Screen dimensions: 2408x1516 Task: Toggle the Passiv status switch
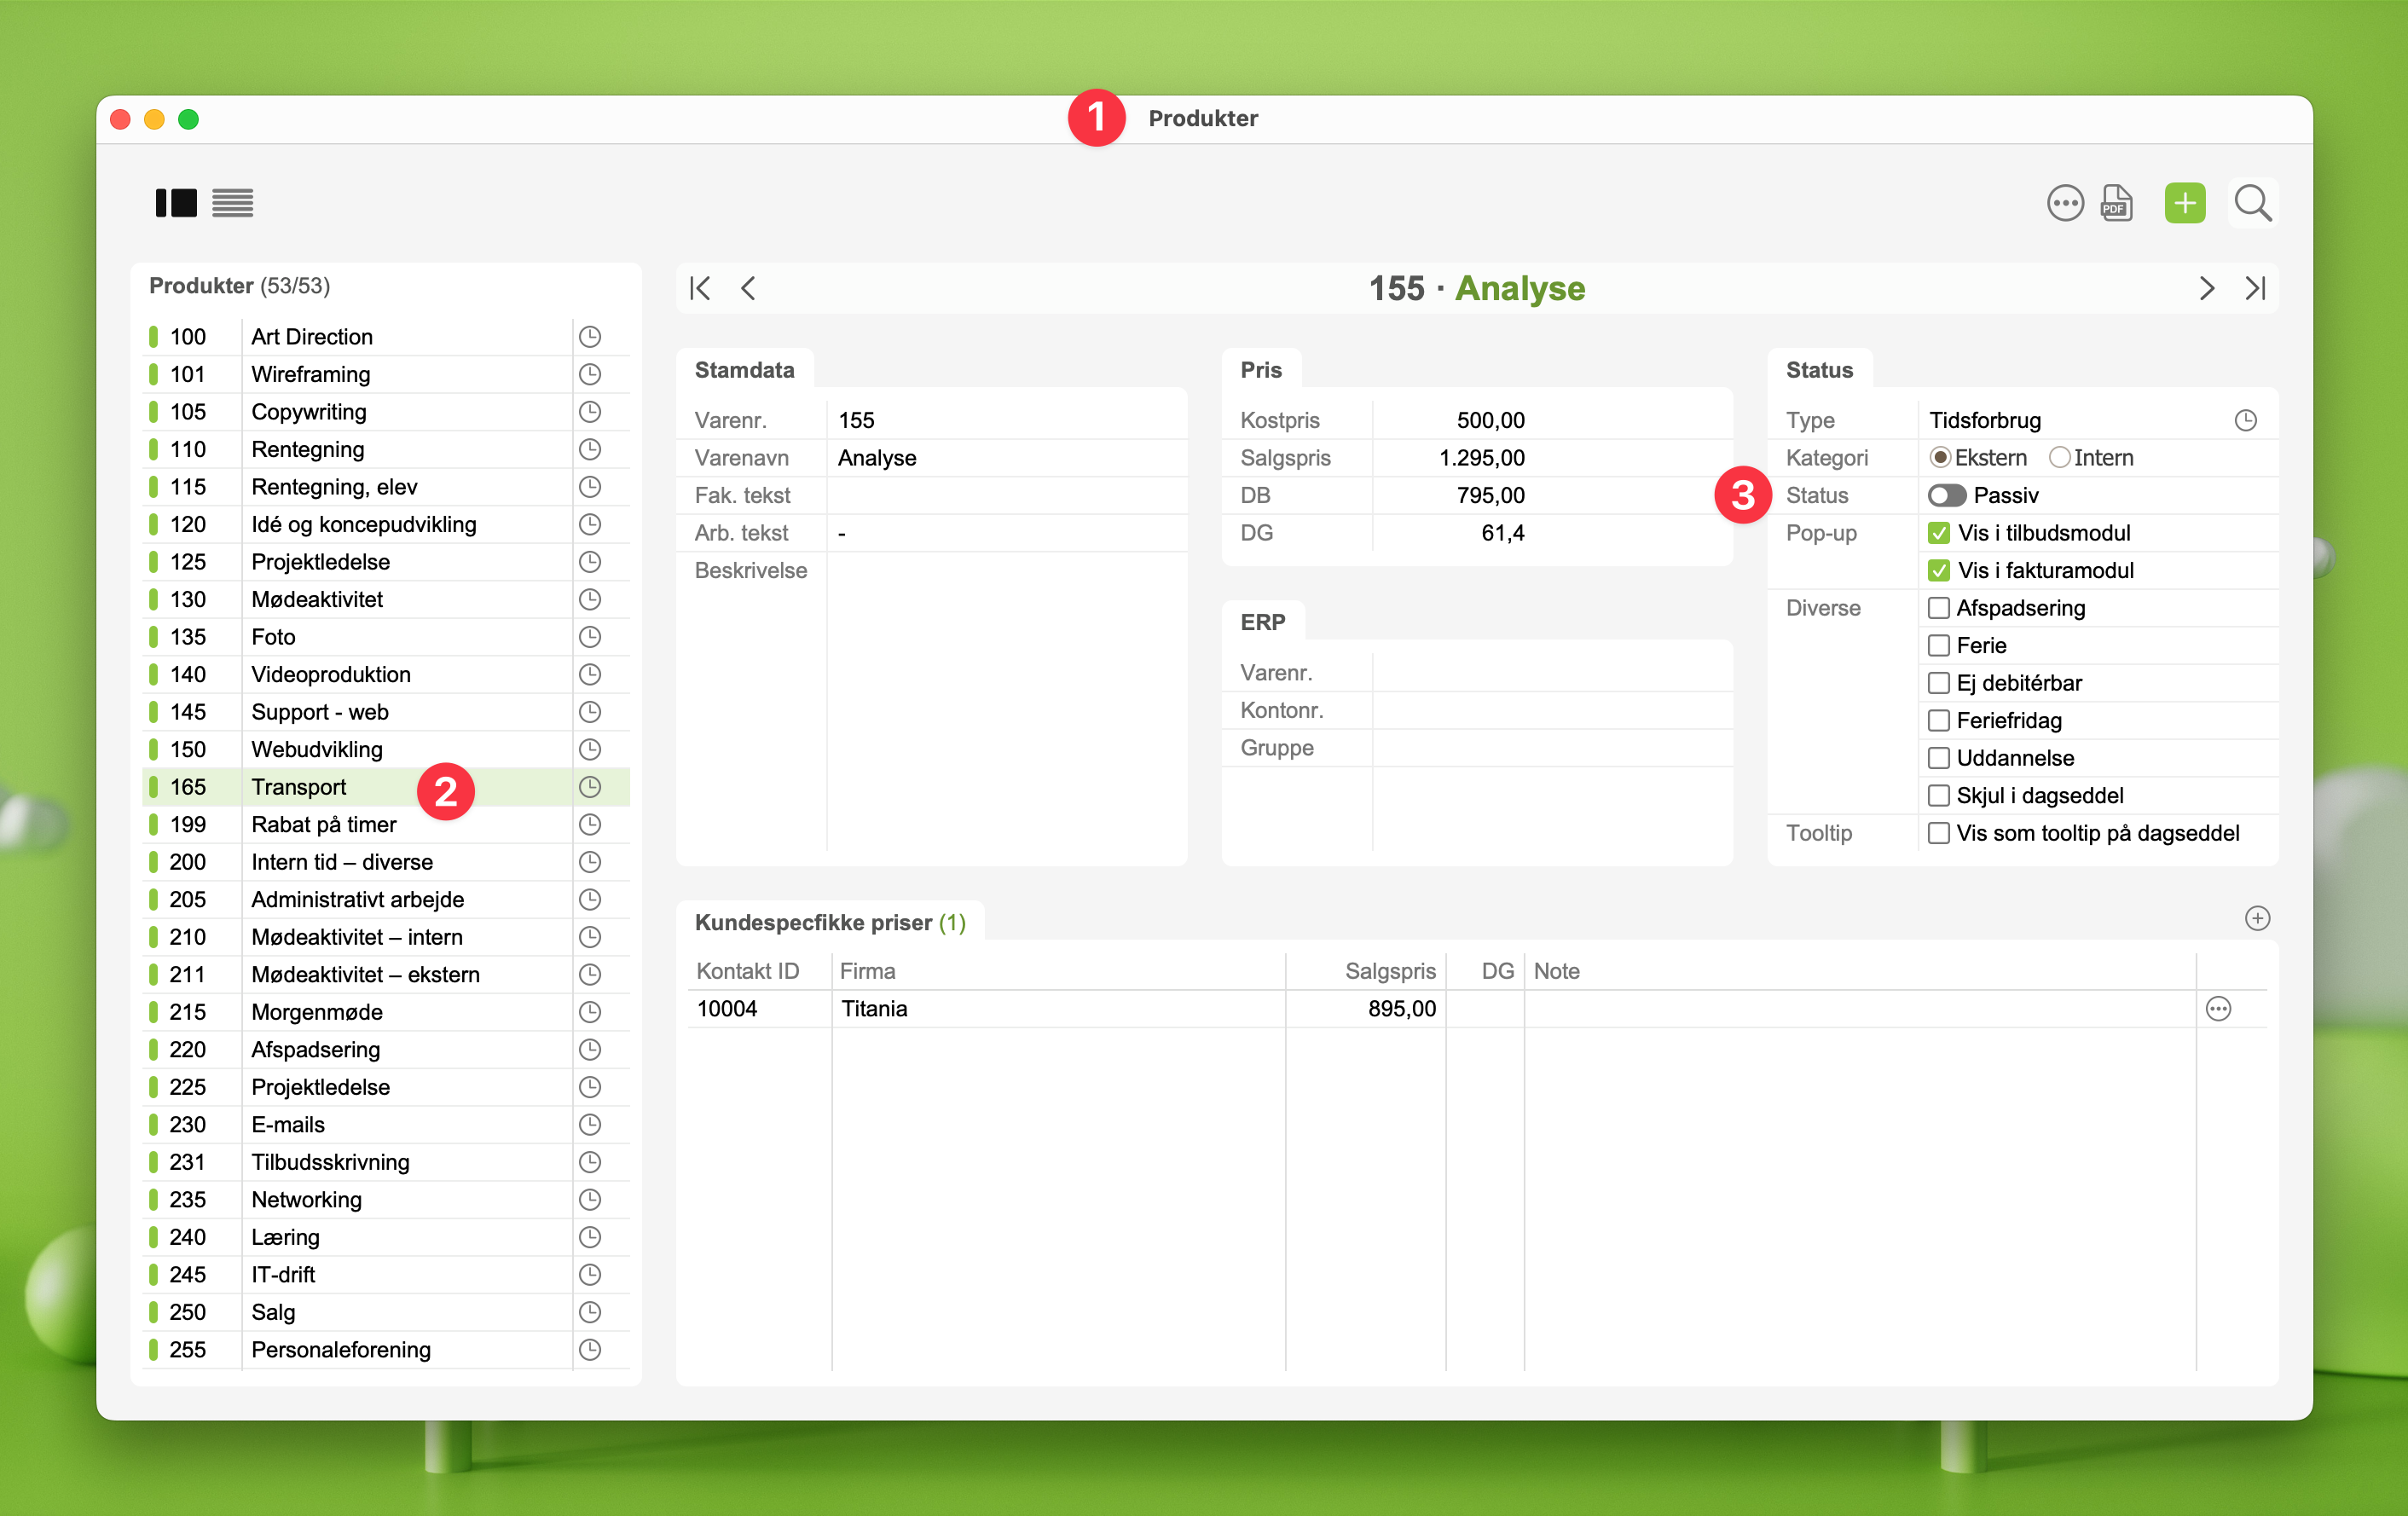click(1946, 496)
